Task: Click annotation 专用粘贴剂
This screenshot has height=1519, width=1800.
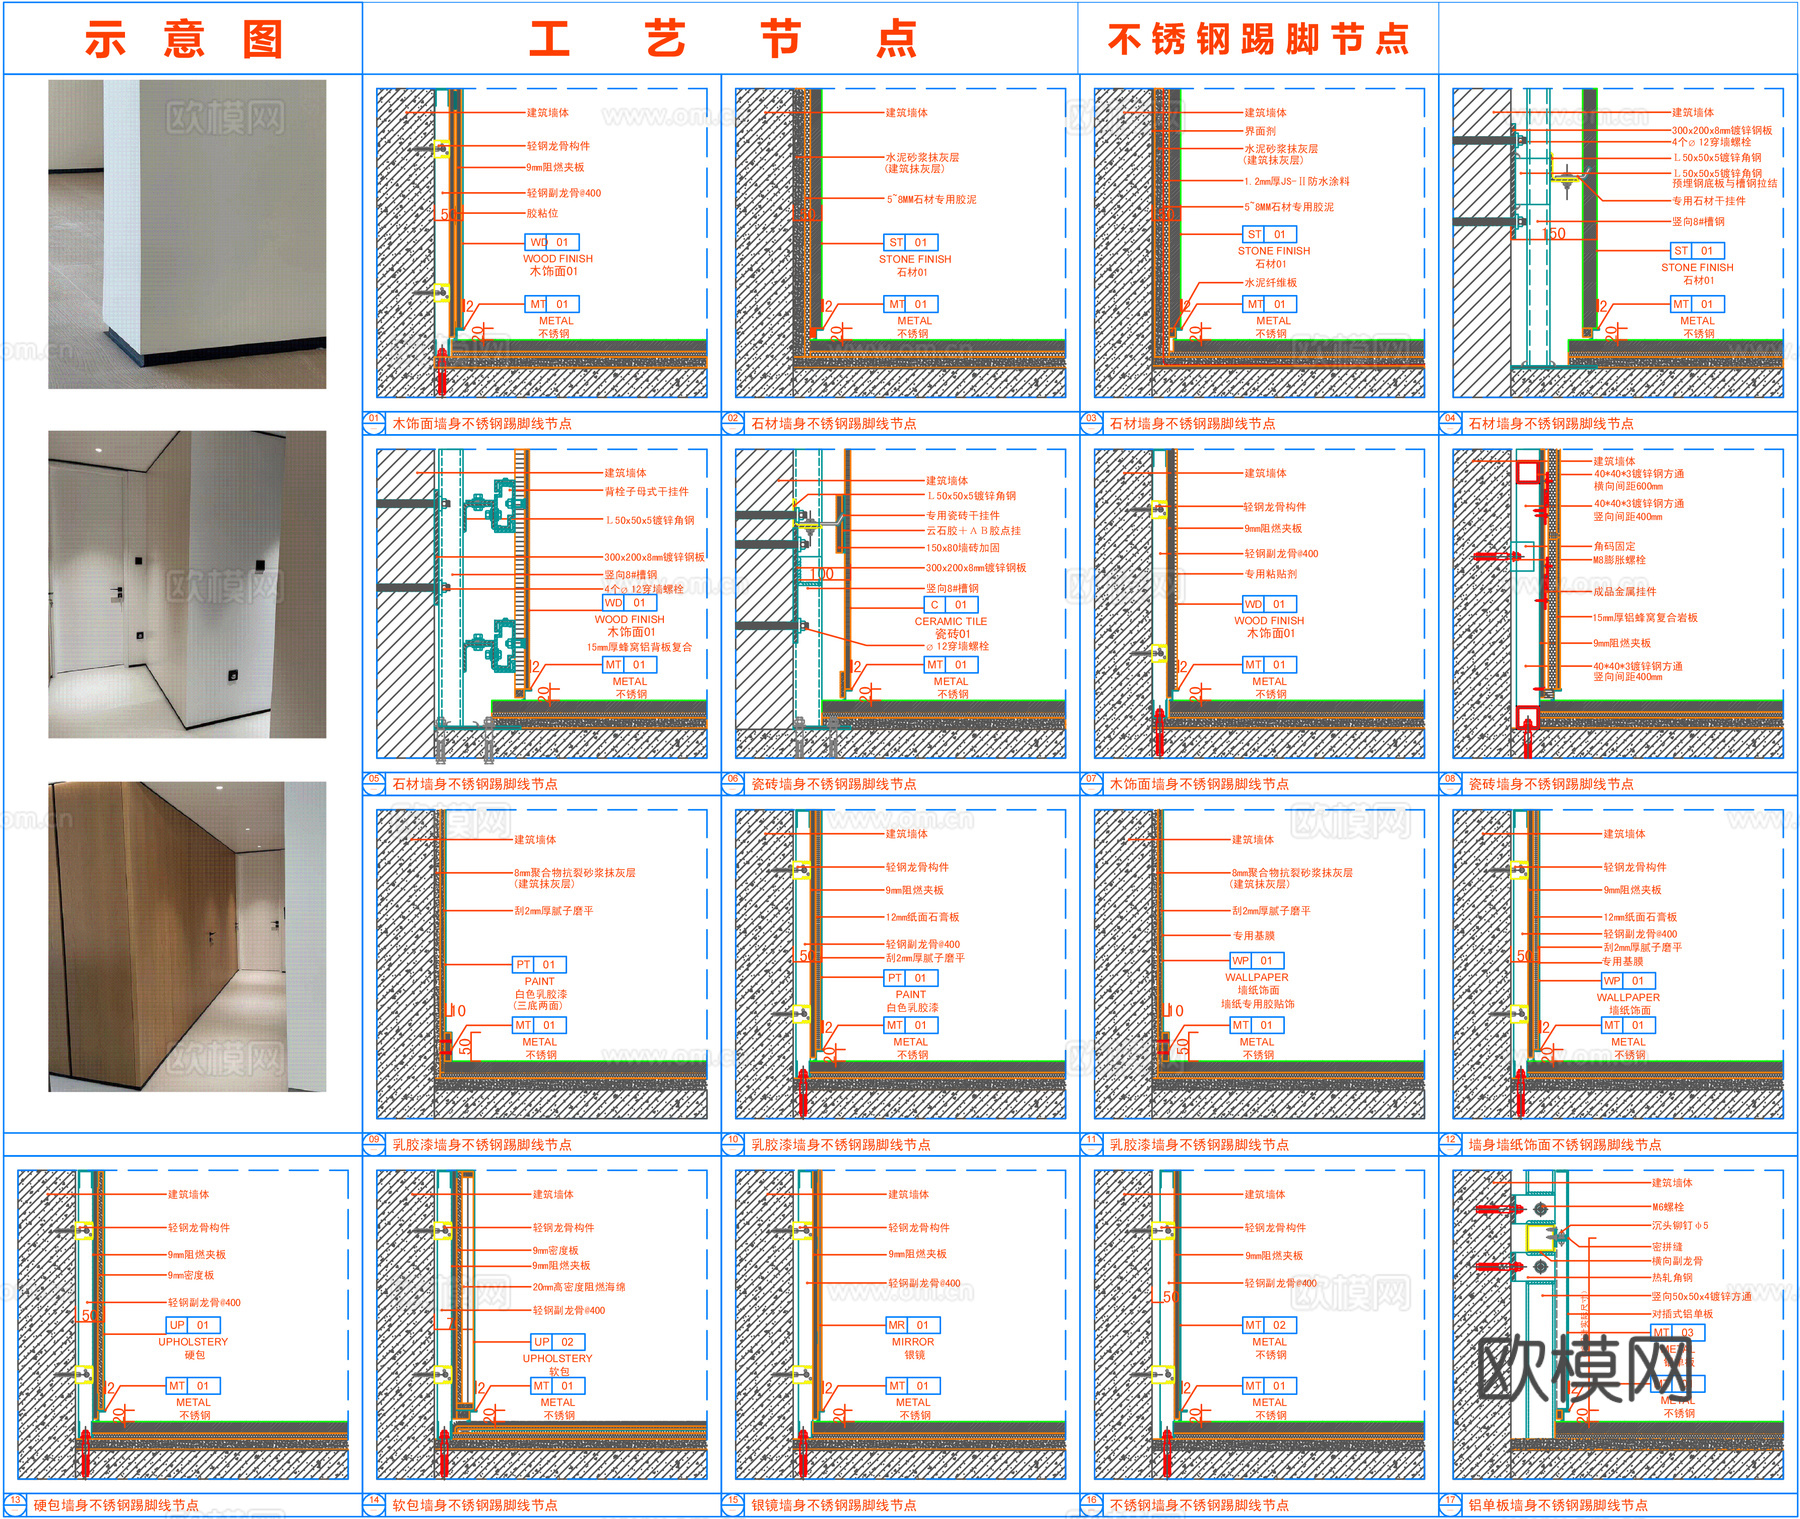Action: point(1270,574)
